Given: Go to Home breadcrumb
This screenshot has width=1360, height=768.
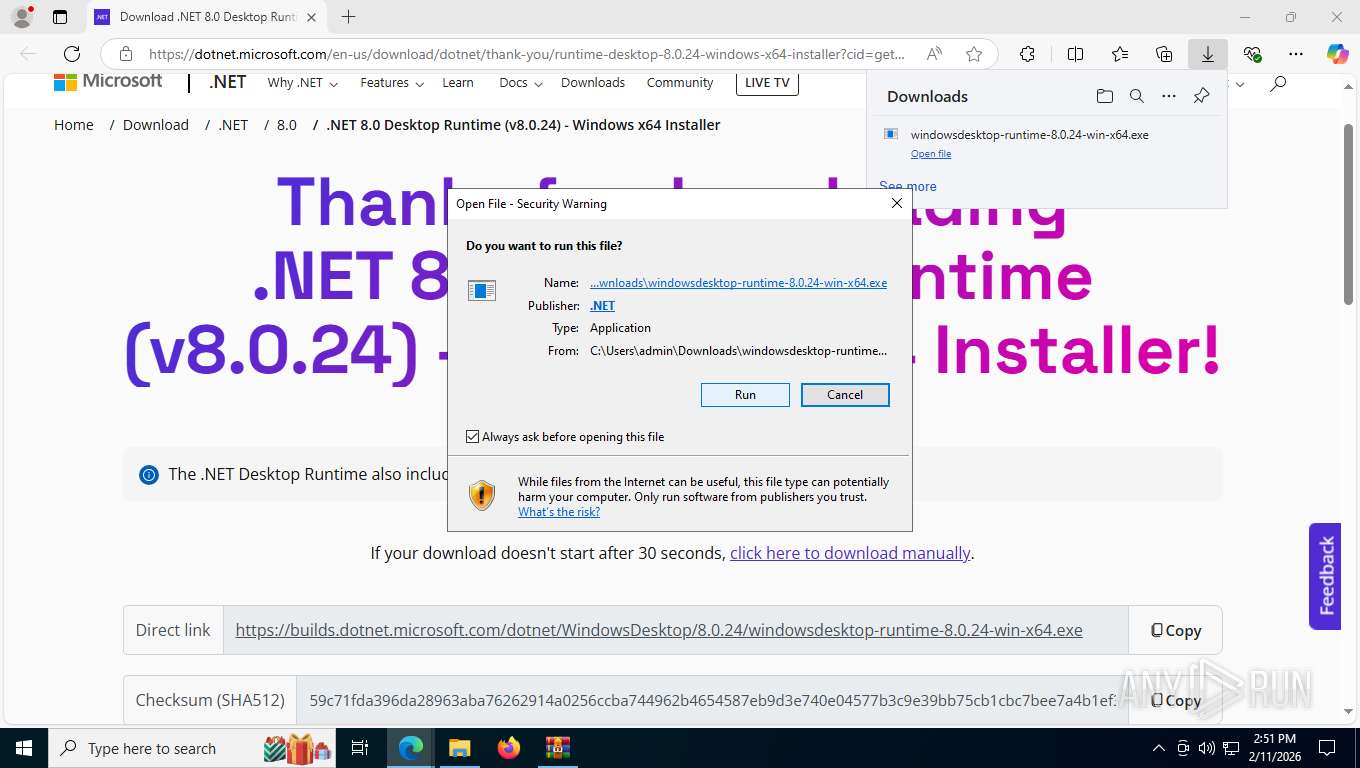Looking at the screenshot, I should coord(74,125).
